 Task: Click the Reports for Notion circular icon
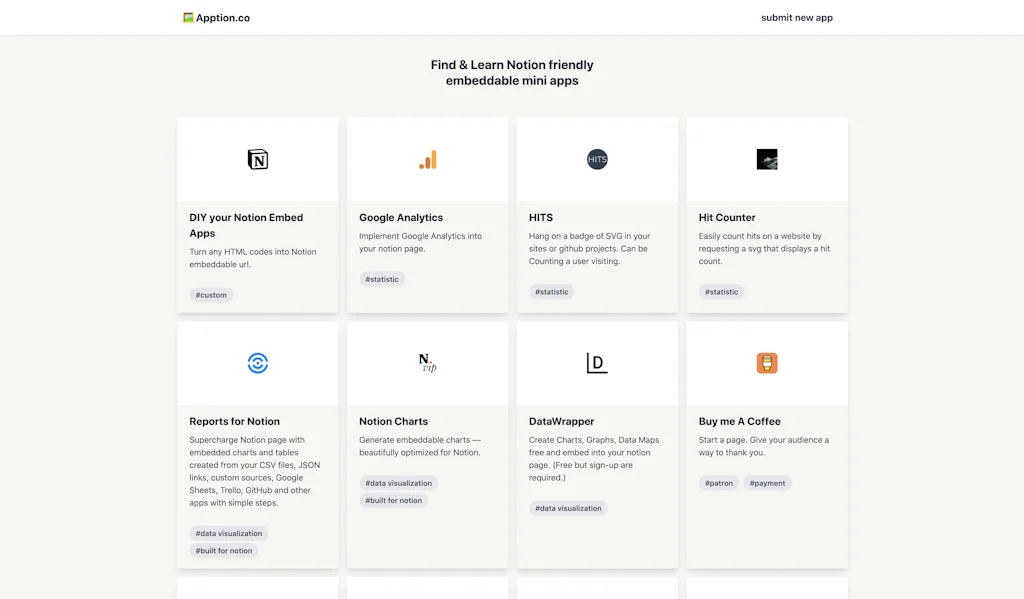click(257, 363)
